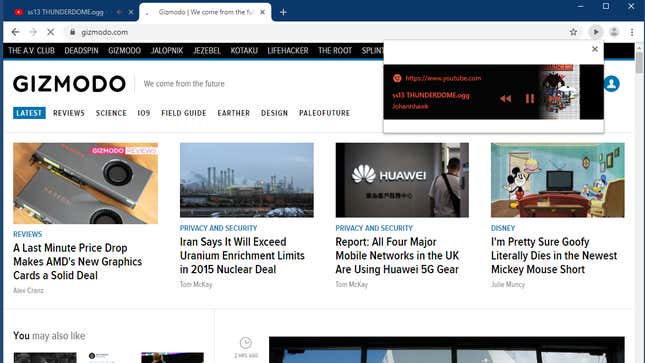Select the REVIEWS section tab
645x363 pixels.
pyautogui.click(x=69, y=113)
